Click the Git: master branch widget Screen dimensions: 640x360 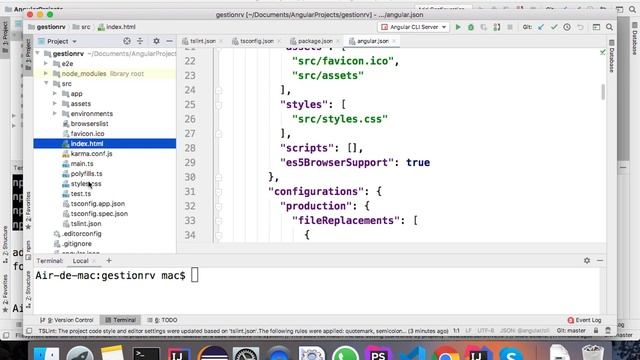pyautogui.click(x=571, y=331)
